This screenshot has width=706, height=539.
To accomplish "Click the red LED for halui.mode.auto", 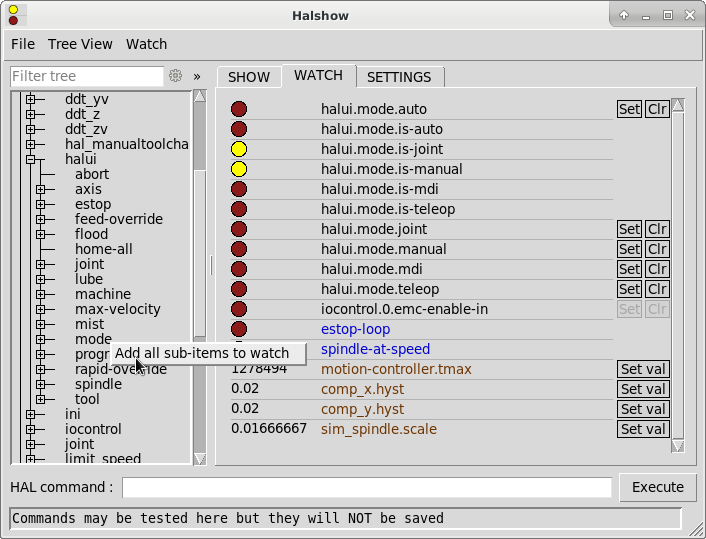I will 239,109.
